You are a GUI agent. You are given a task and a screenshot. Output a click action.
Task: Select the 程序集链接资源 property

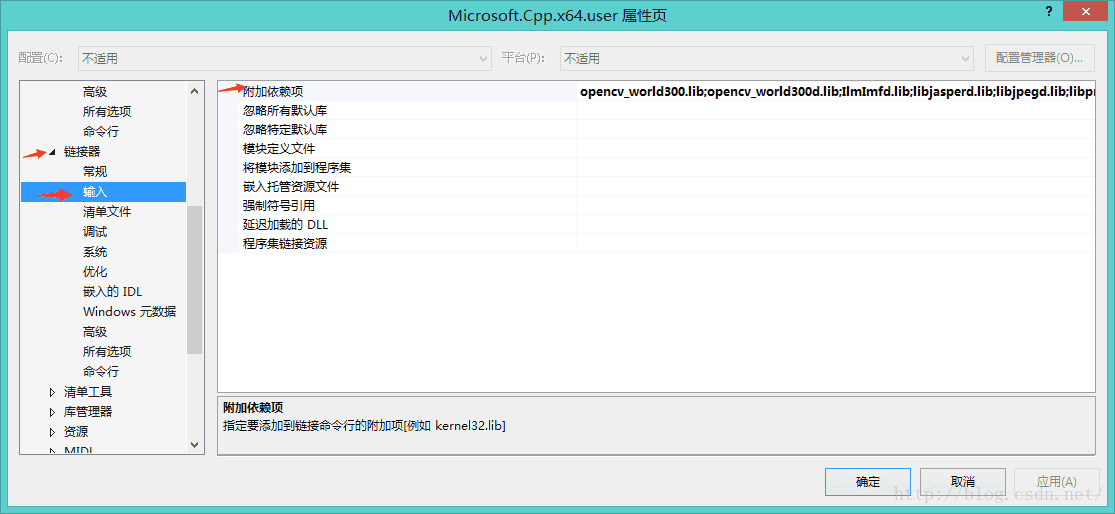coord(285,244)
